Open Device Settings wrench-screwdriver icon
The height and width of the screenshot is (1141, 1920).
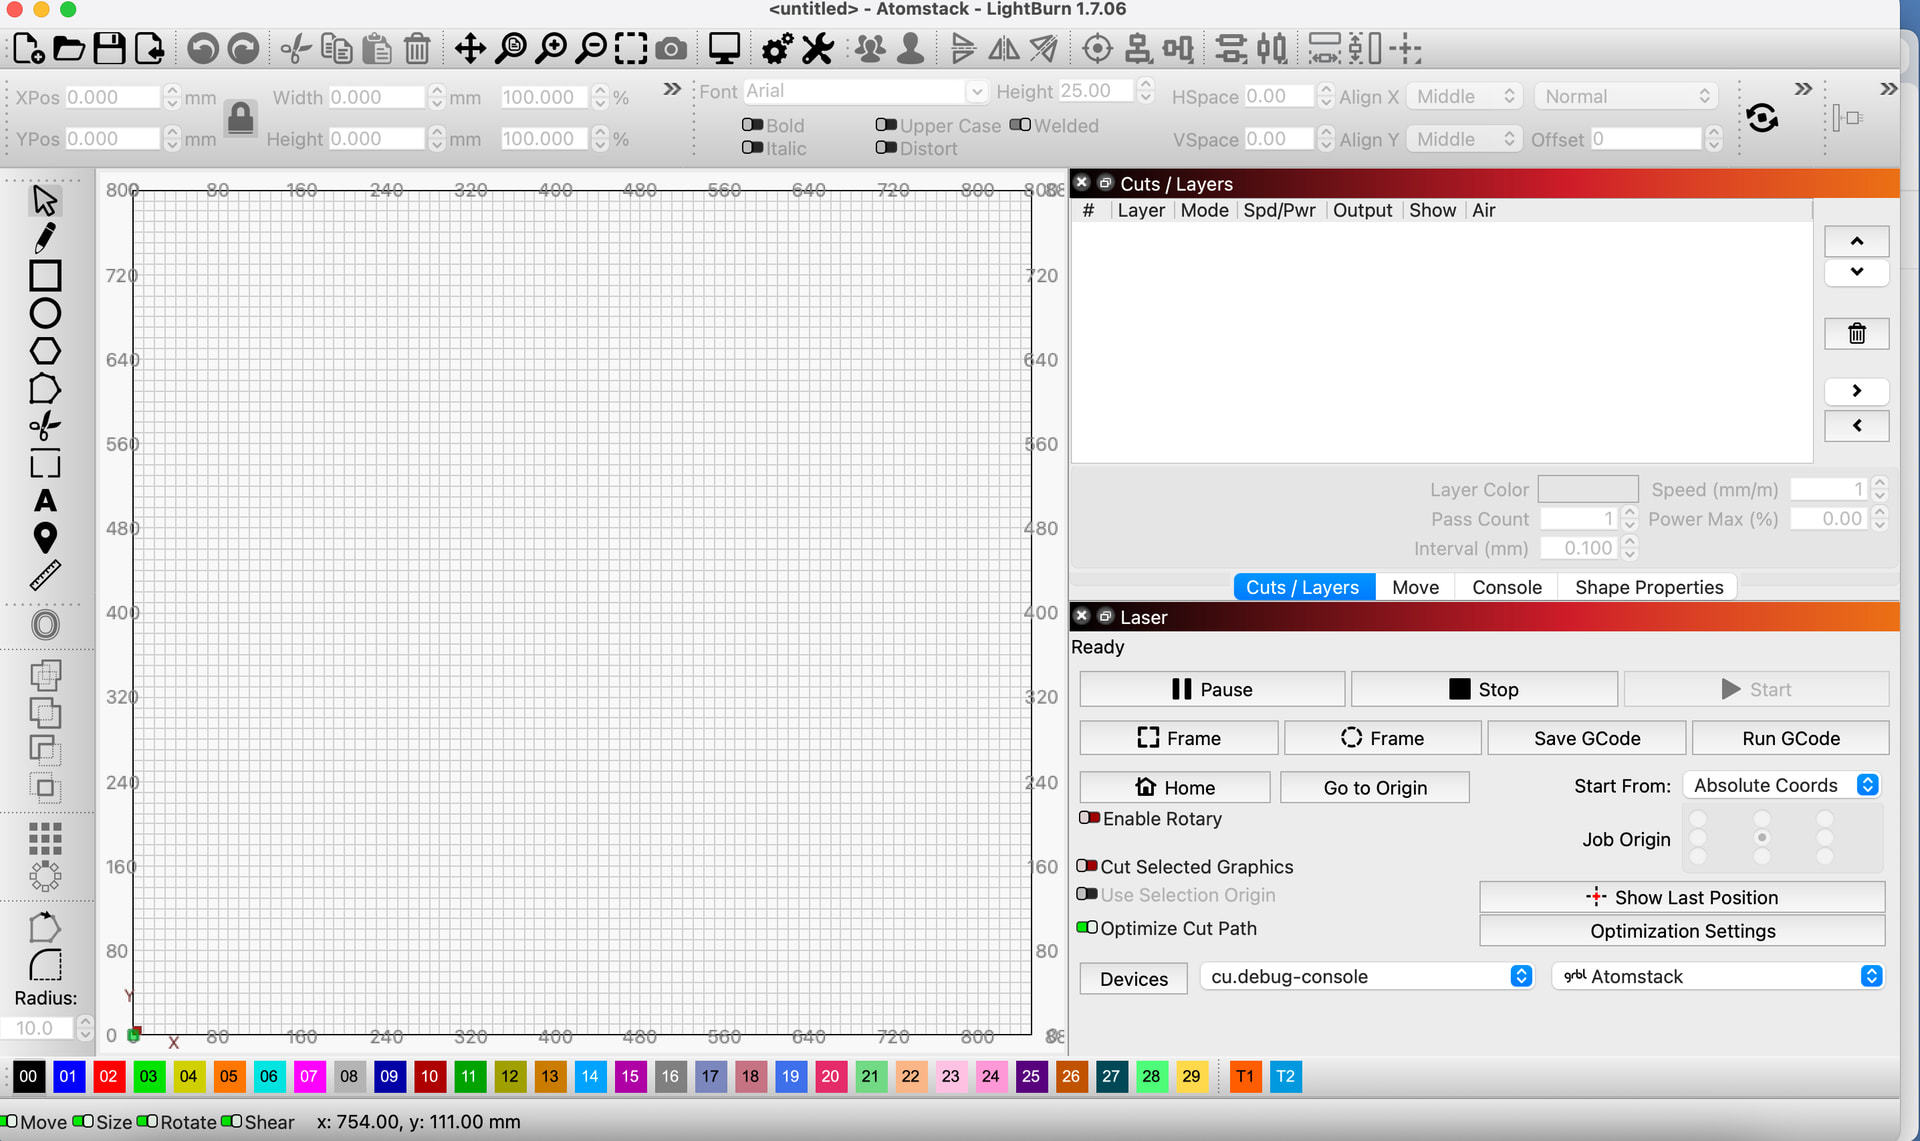tap(818, 49)
